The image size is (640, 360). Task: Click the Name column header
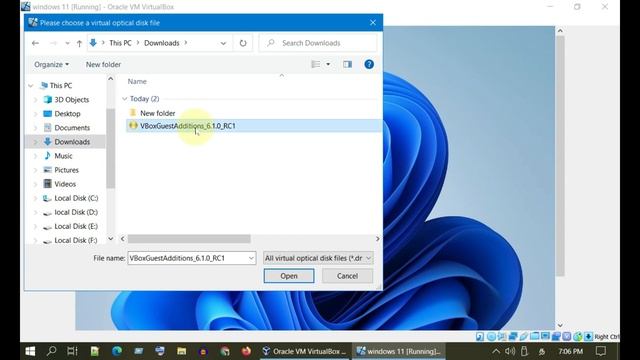(137, 82)
